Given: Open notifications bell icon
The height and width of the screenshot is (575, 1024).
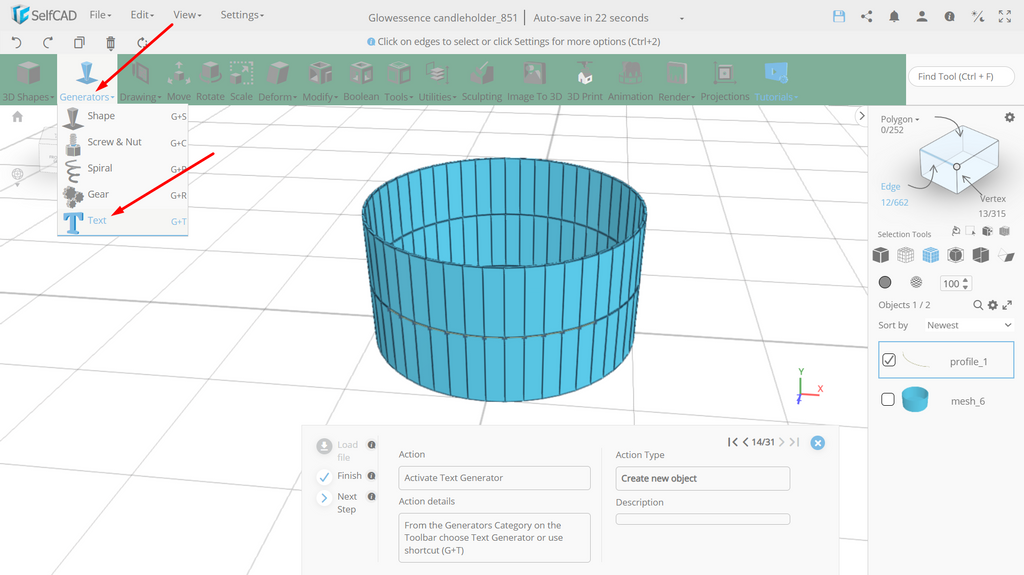Looking at the screenshot, I should click(x=894, y=17).
